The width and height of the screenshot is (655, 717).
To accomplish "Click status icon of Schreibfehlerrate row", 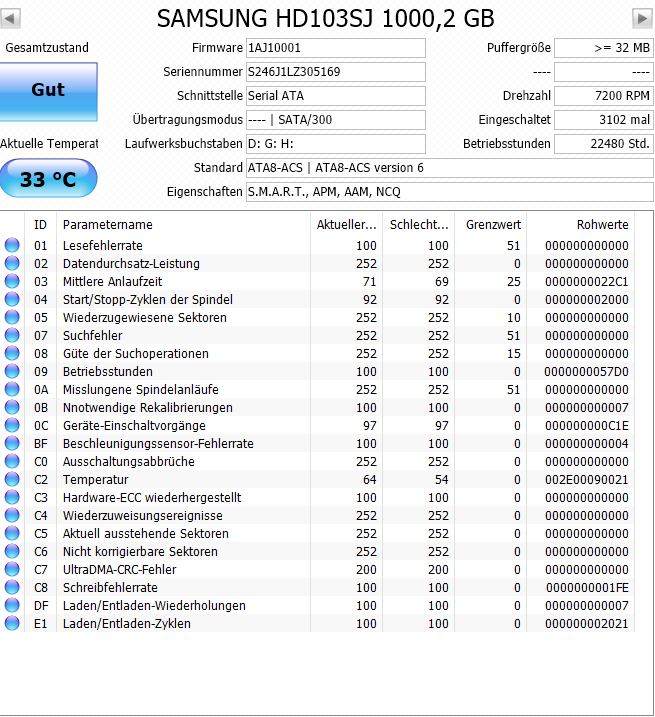I will click(x=12, y=587).
